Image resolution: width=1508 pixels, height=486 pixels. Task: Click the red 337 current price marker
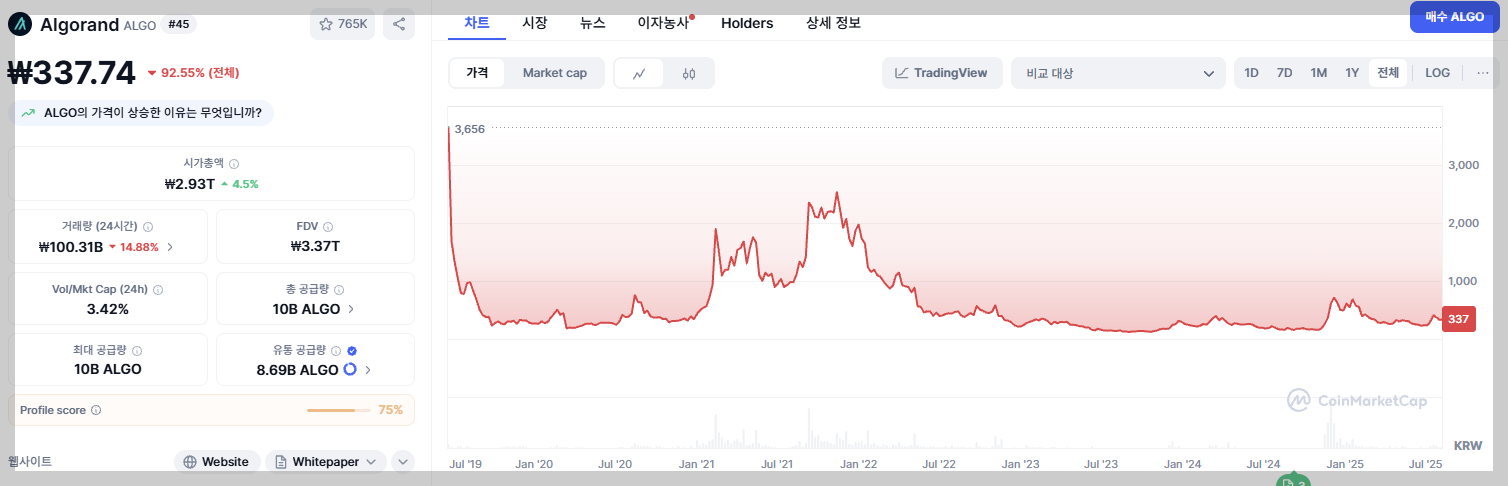coord(1458,320)
